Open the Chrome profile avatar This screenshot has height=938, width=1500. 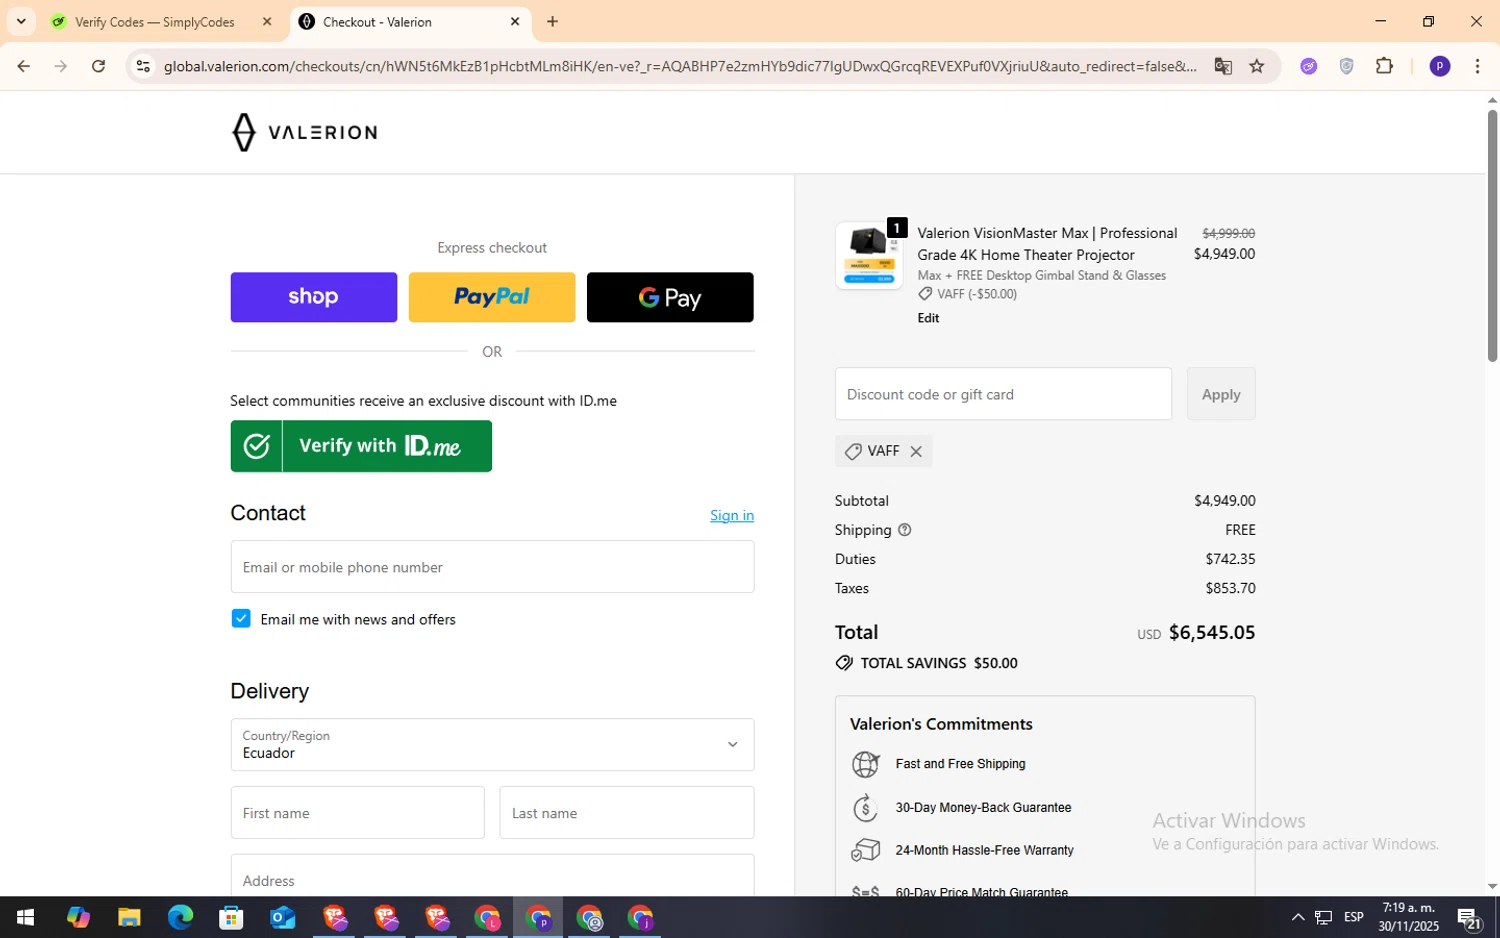[1440, 66]
